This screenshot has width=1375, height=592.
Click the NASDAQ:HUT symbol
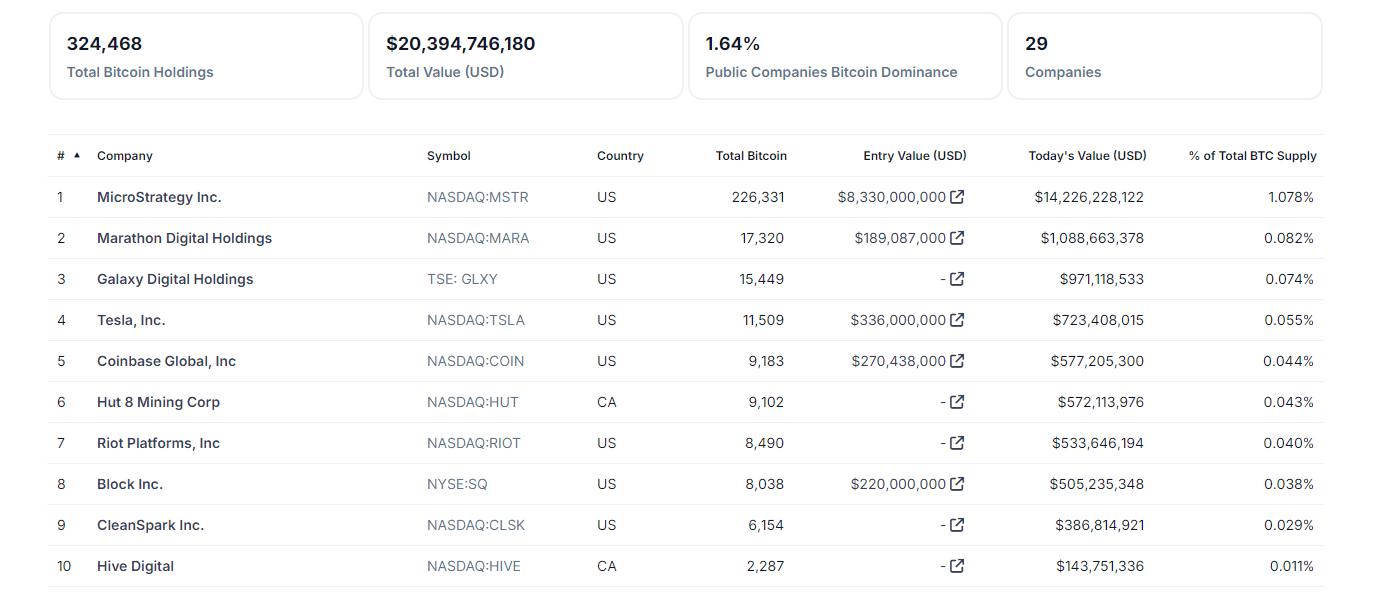(473, 402)
